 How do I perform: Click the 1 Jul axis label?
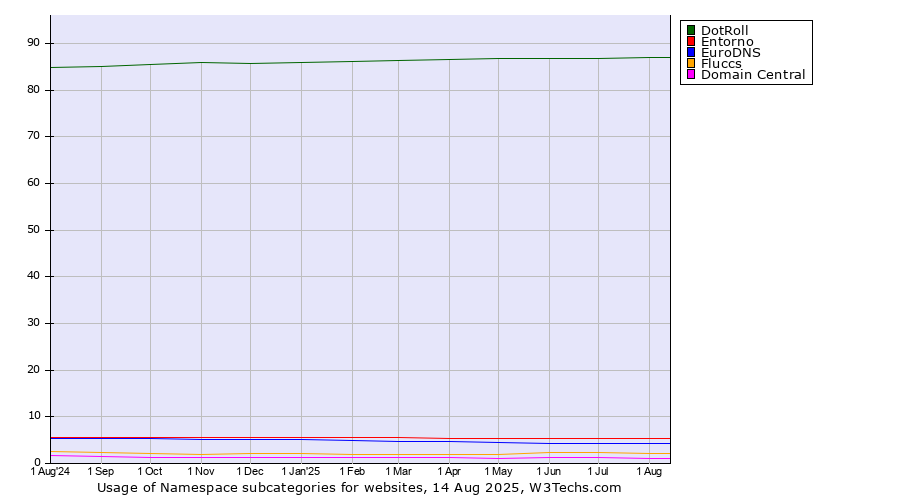pos(598,471)
